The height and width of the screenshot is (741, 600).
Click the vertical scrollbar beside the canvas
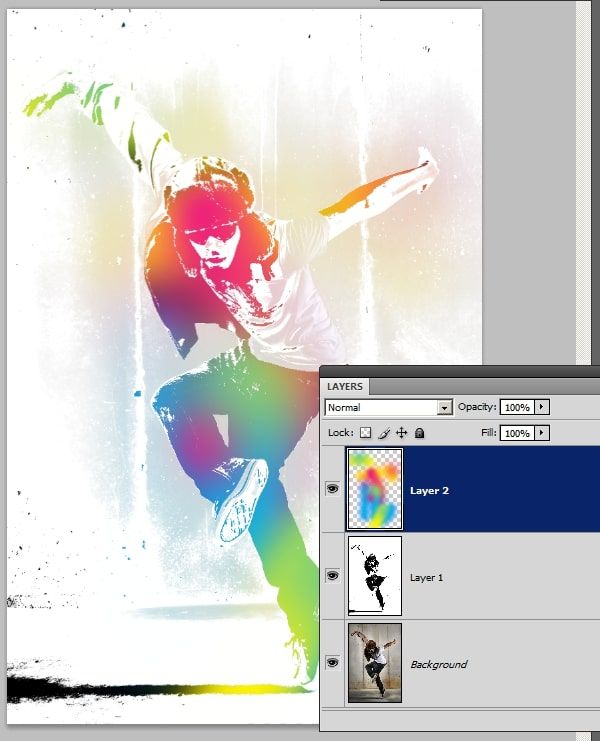pos(583,184)
